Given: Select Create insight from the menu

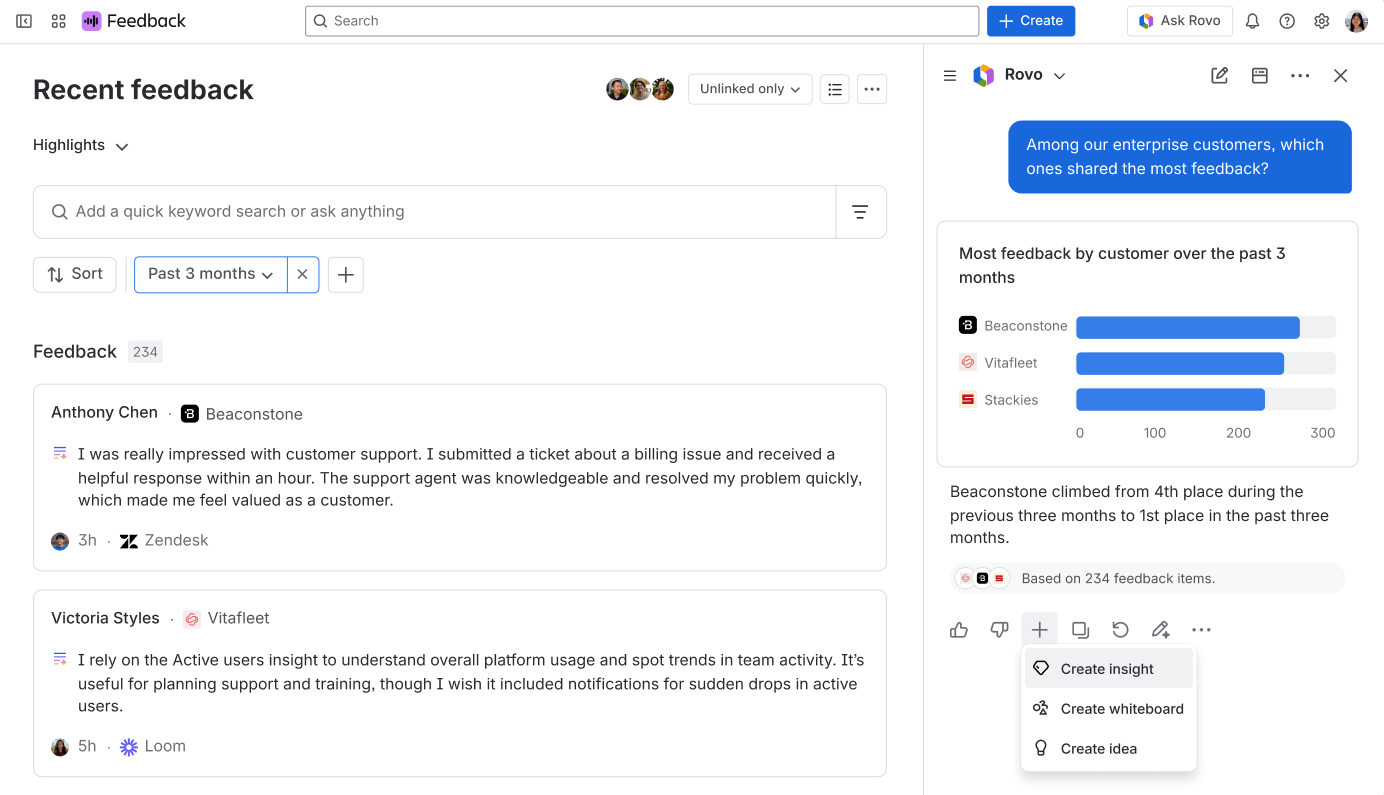Looking at the screenshot, I should (x=1109, y=669).
